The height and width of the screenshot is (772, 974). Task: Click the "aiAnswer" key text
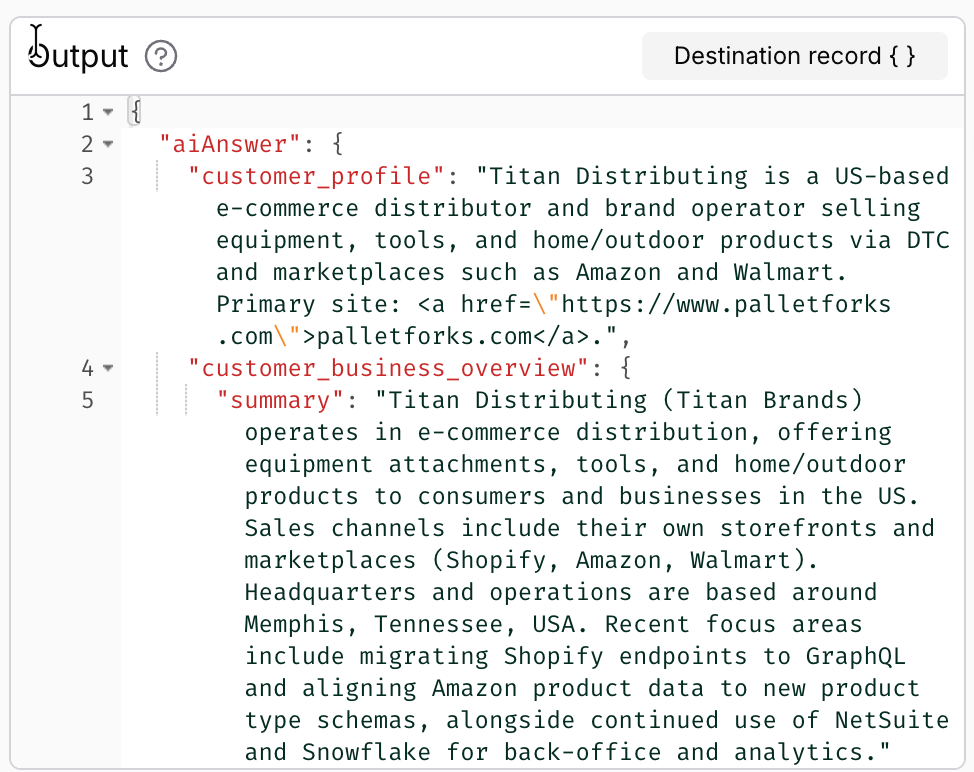230,144
